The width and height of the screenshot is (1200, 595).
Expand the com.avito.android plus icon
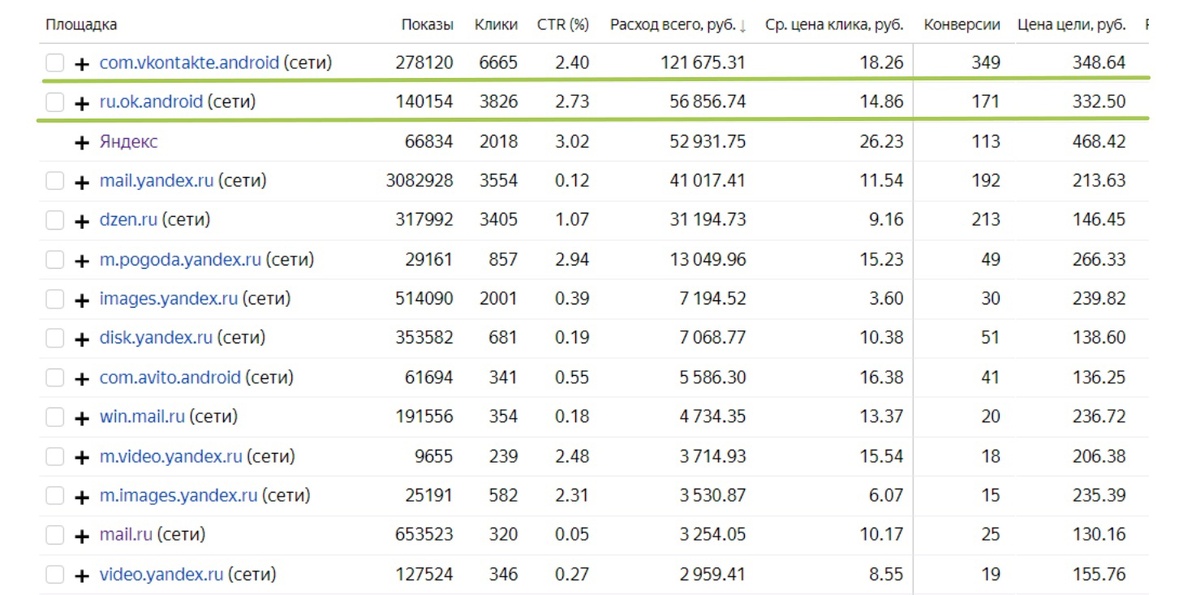point(83,378)
